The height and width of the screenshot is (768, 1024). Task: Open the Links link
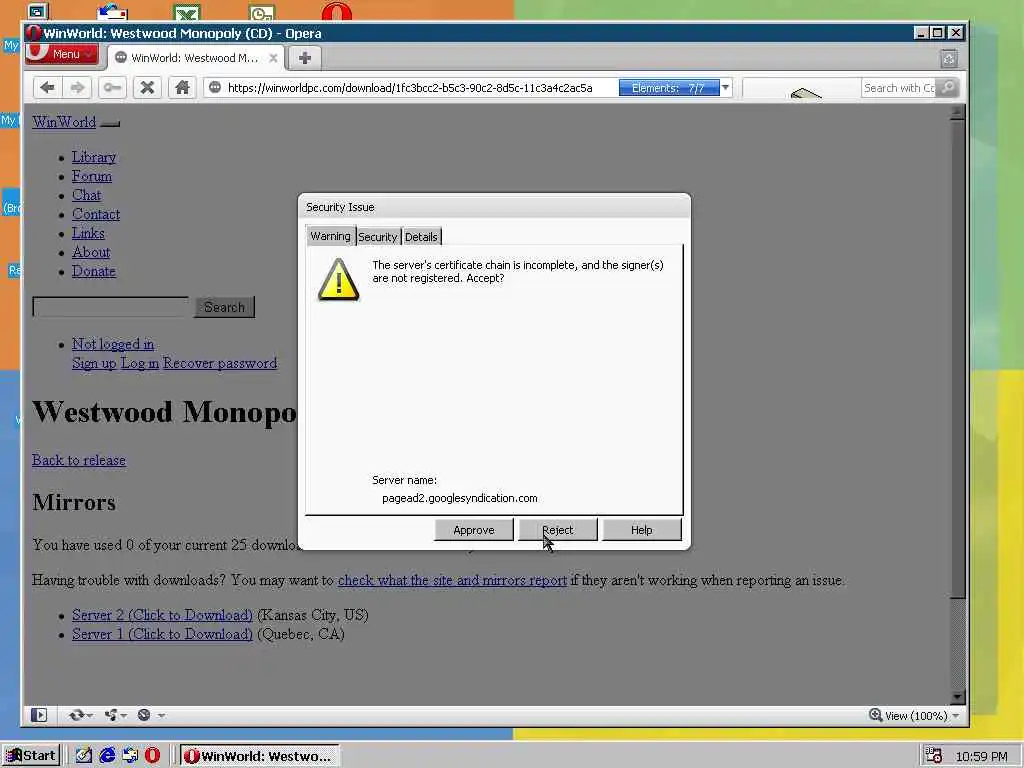88,233
